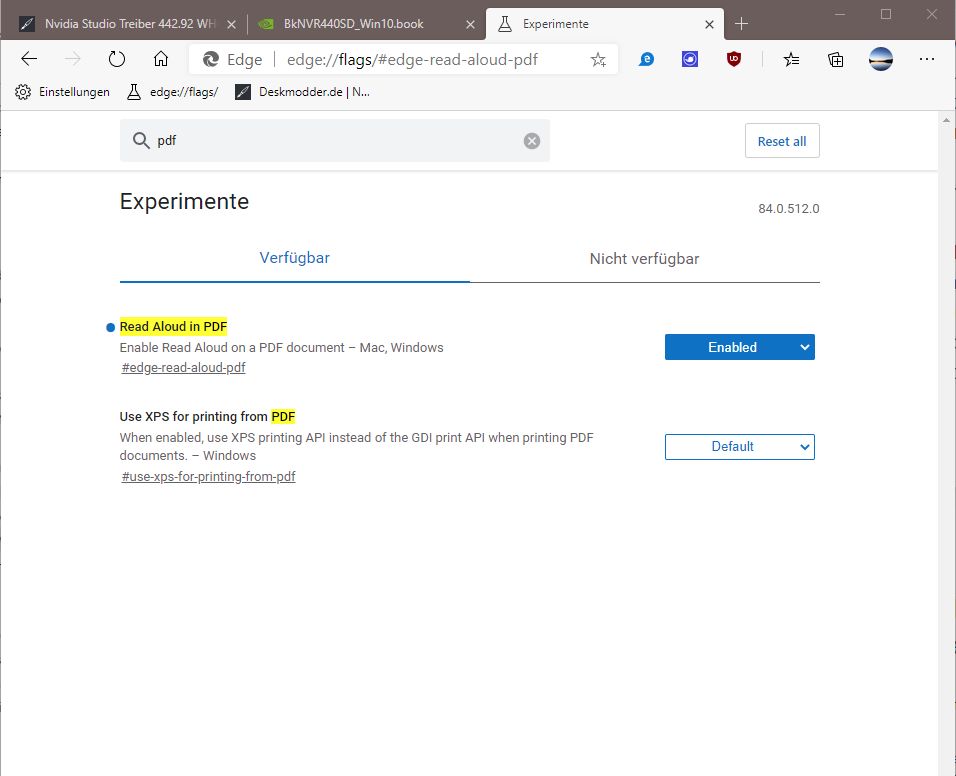Click the search magnifier icon
956x776 pixels.
coord(141,141)
